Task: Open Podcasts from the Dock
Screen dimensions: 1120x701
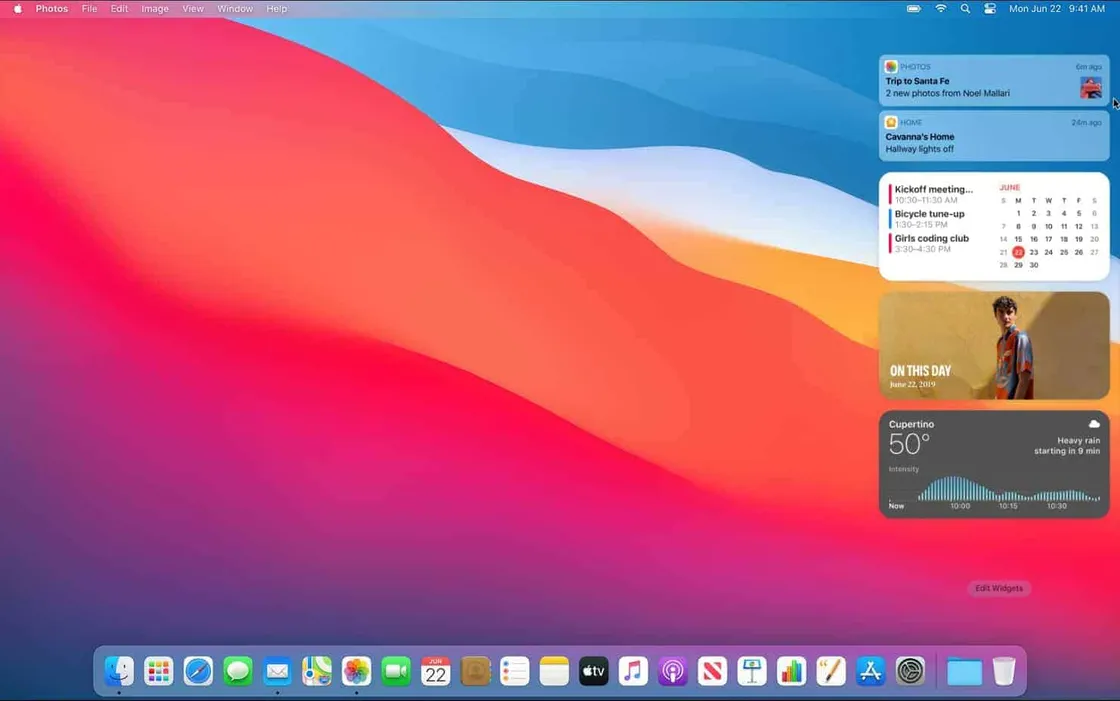Action: pos(672,670)
